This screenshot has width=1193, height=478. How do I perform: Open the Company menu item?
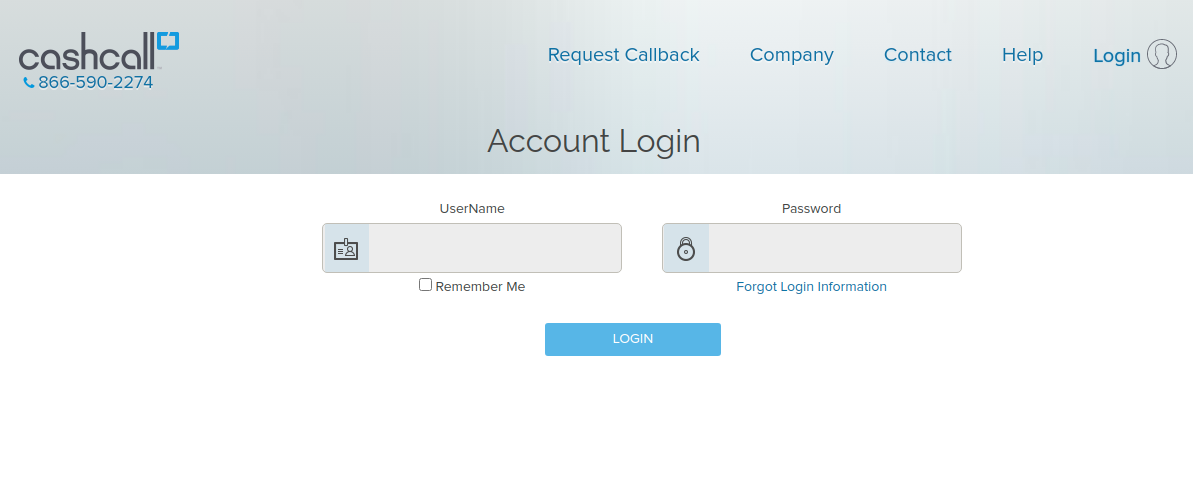791,55
